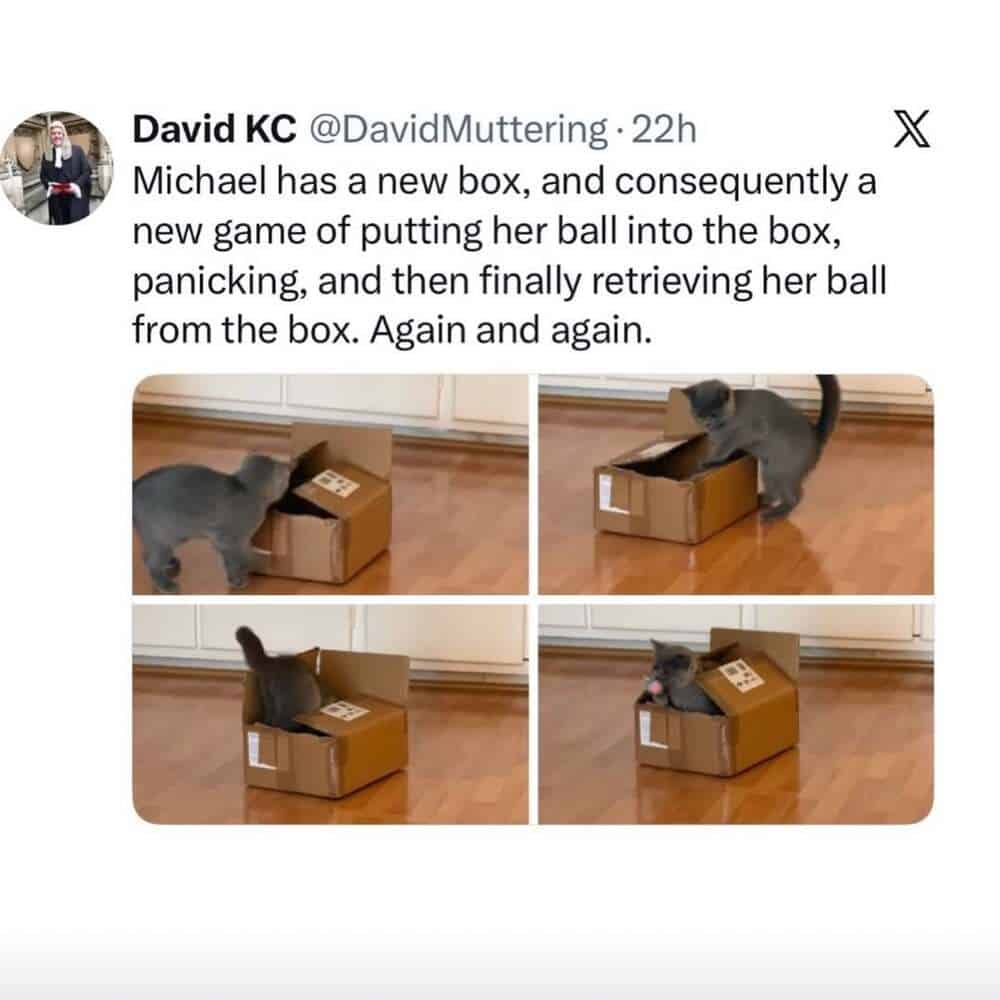
Task: Click the shipping label in the top-left photo
Action: coord(335,483)
